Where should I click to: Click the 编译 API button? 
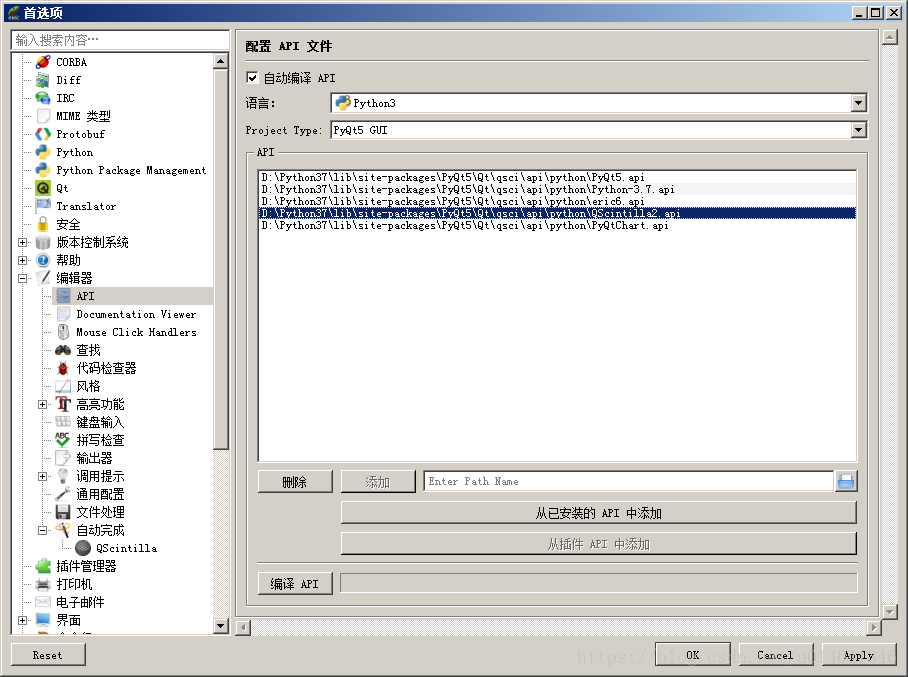(x=295, y=584)
